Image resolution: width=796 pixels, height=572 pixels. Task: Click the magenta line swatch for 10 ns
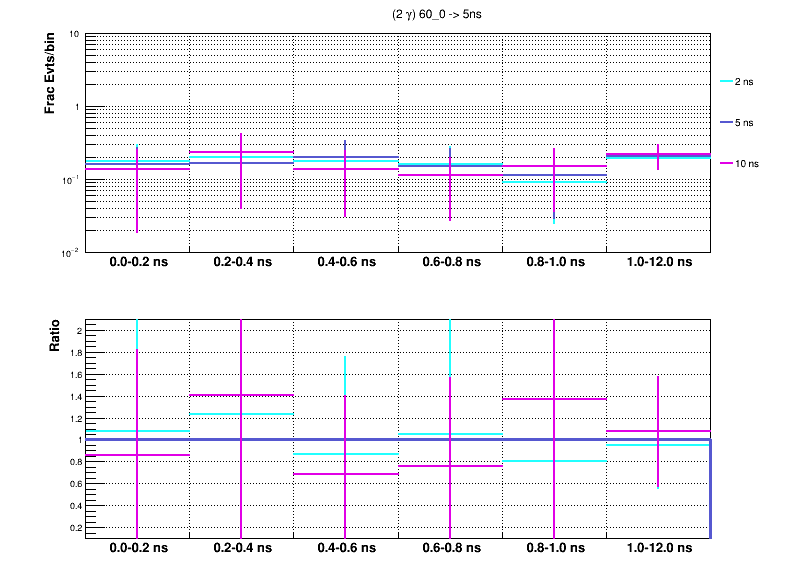click(x=726, y=162)
